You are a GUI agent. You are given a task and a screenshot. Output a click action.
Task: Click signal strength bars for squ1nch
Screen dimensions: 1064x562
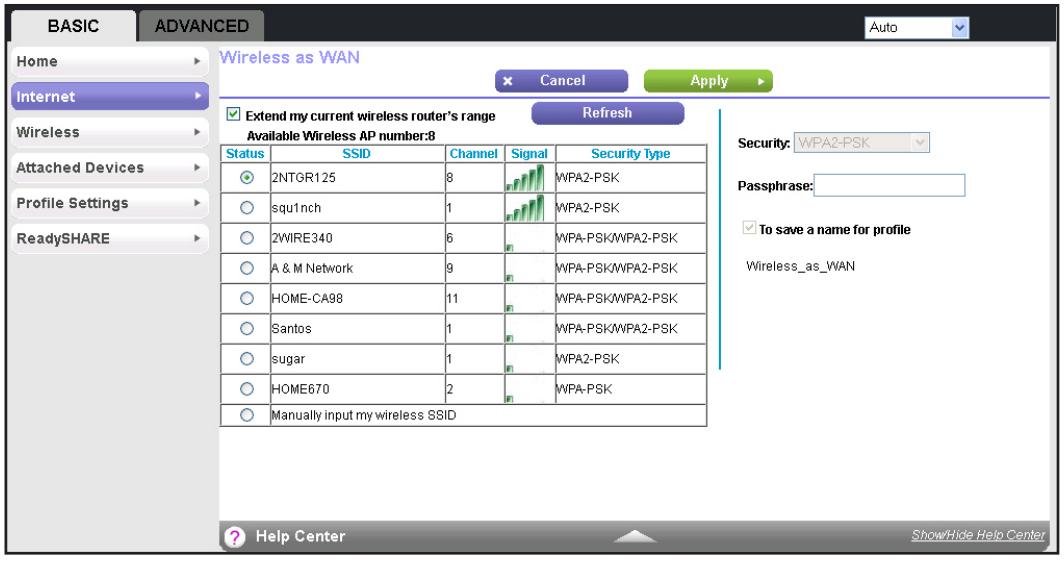(x=525, y=208)
